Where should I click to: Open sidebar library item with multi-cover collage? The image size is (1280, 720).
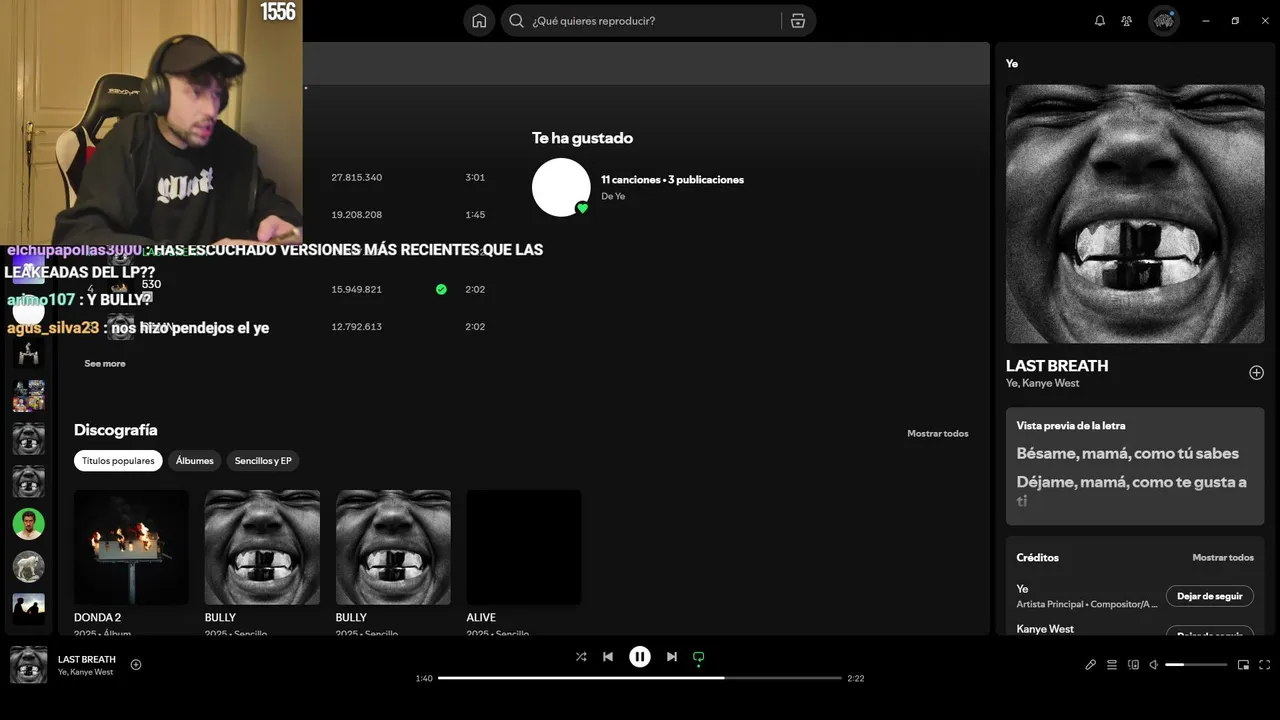click(28, 396)
